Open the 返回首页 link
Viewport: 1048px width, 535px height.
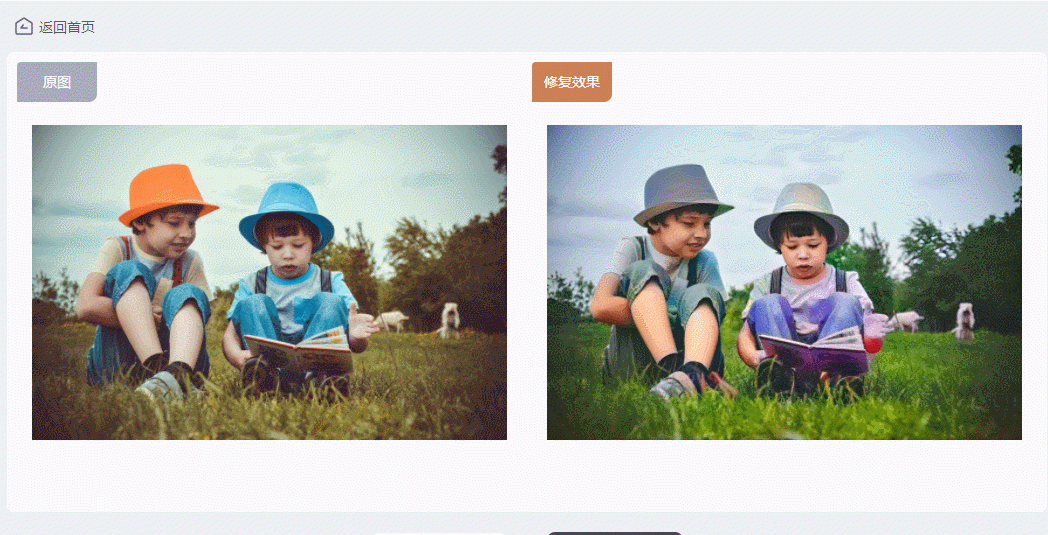(x=67, y=27)
